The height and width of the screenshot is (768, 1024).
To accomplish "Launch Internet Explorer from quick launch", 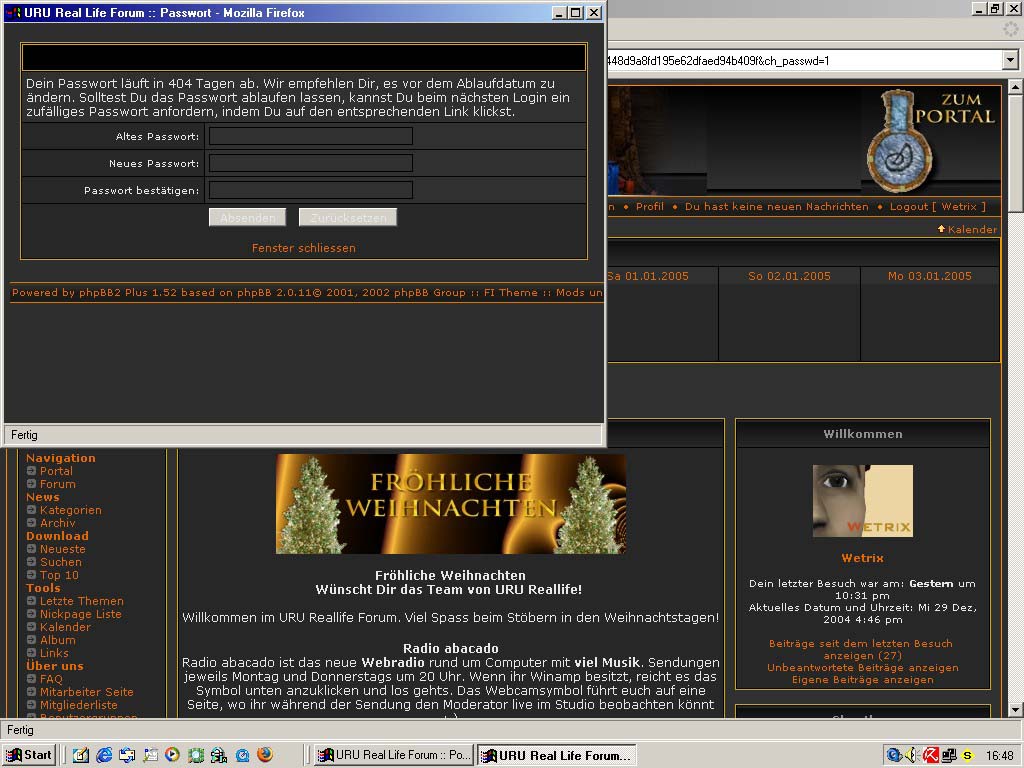I will coord(104,755).
